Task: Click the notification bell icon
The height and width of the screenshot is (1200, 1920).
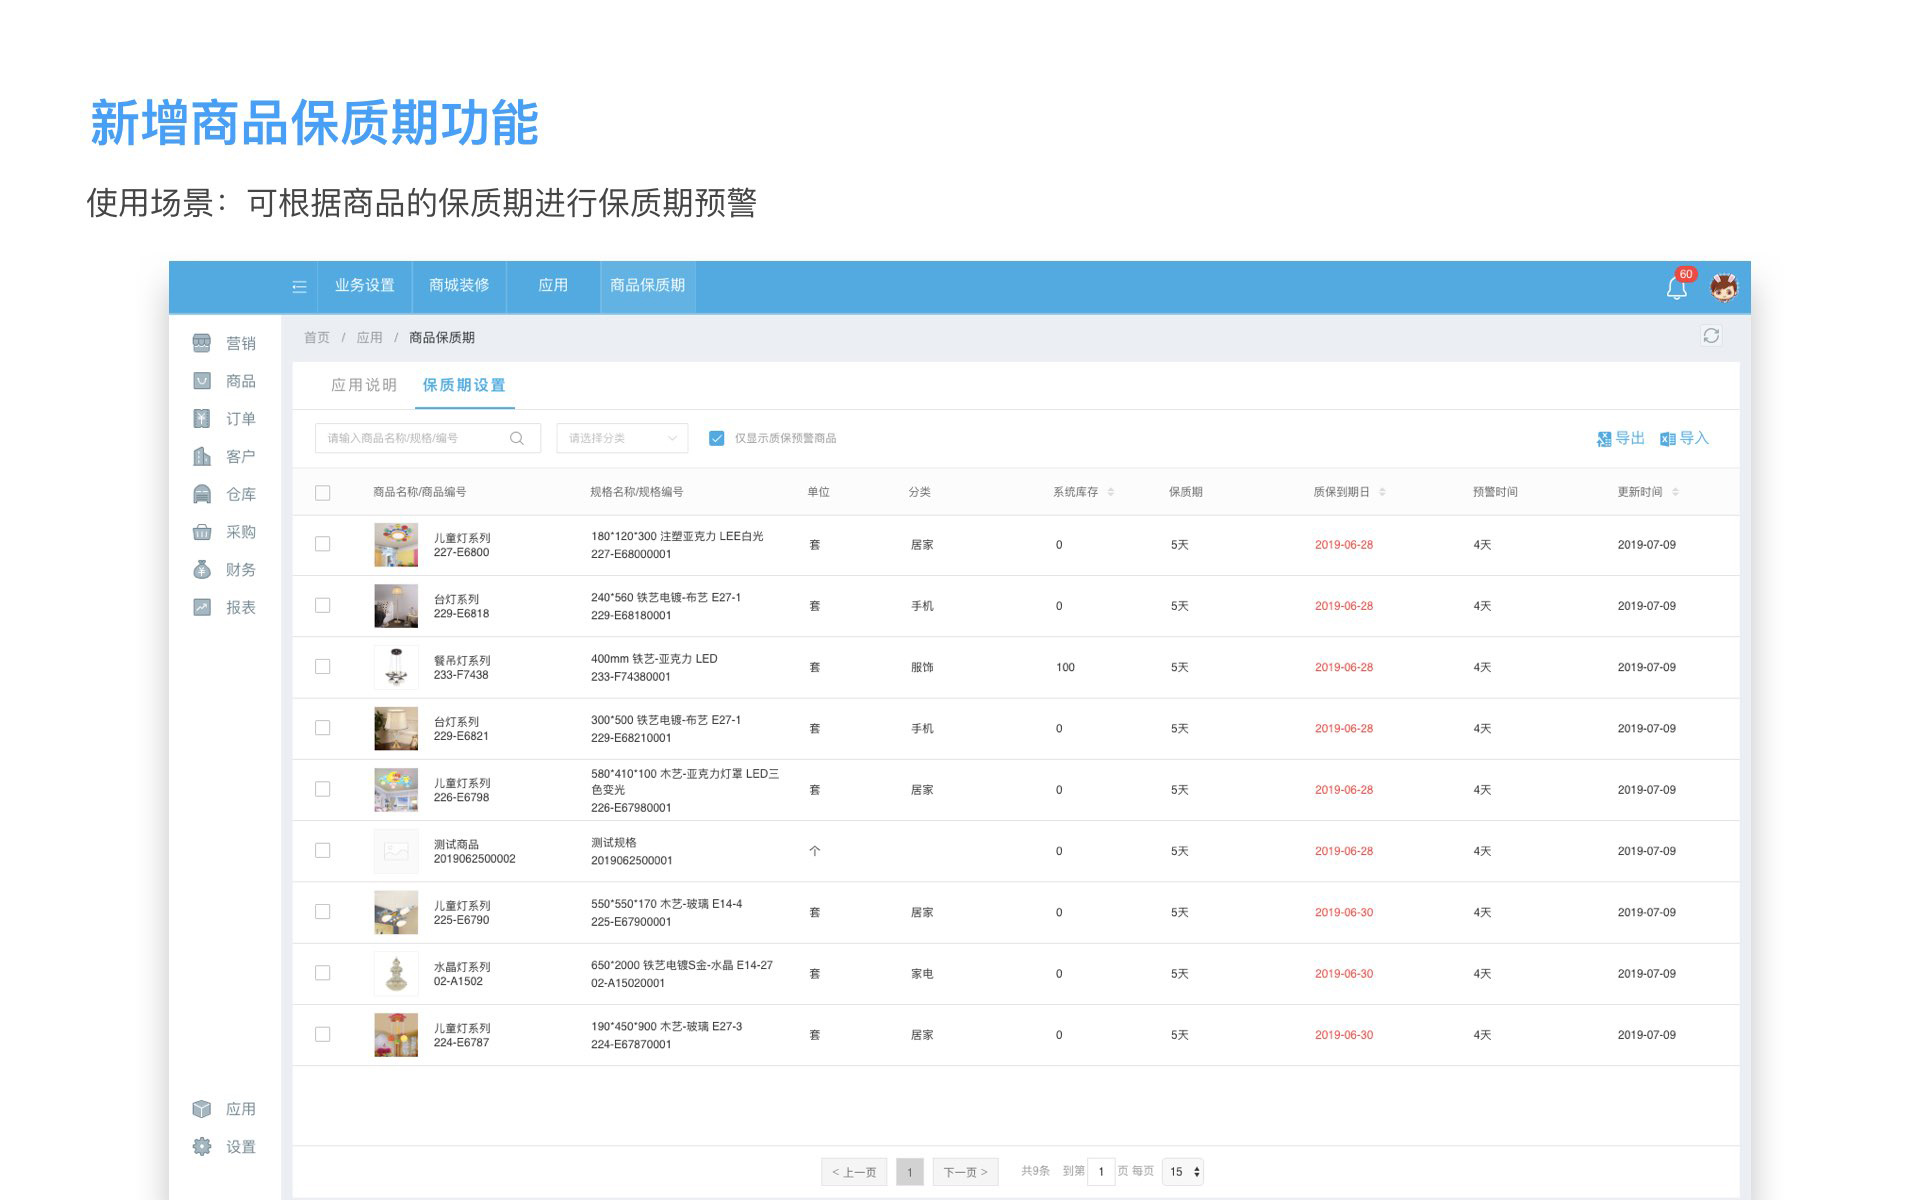Action: pyautogui.click(x=1677, y=288)
